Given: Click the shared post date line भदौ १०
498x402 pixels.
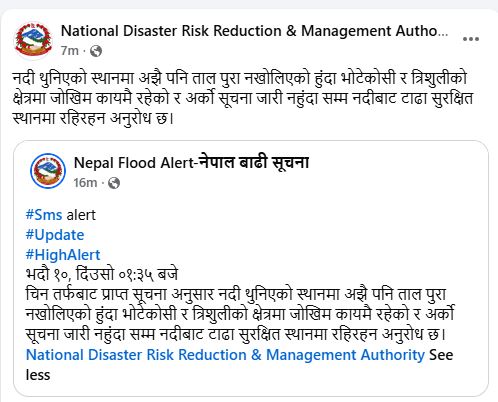Looking at the screenshot, I should [x=102, y=275].
